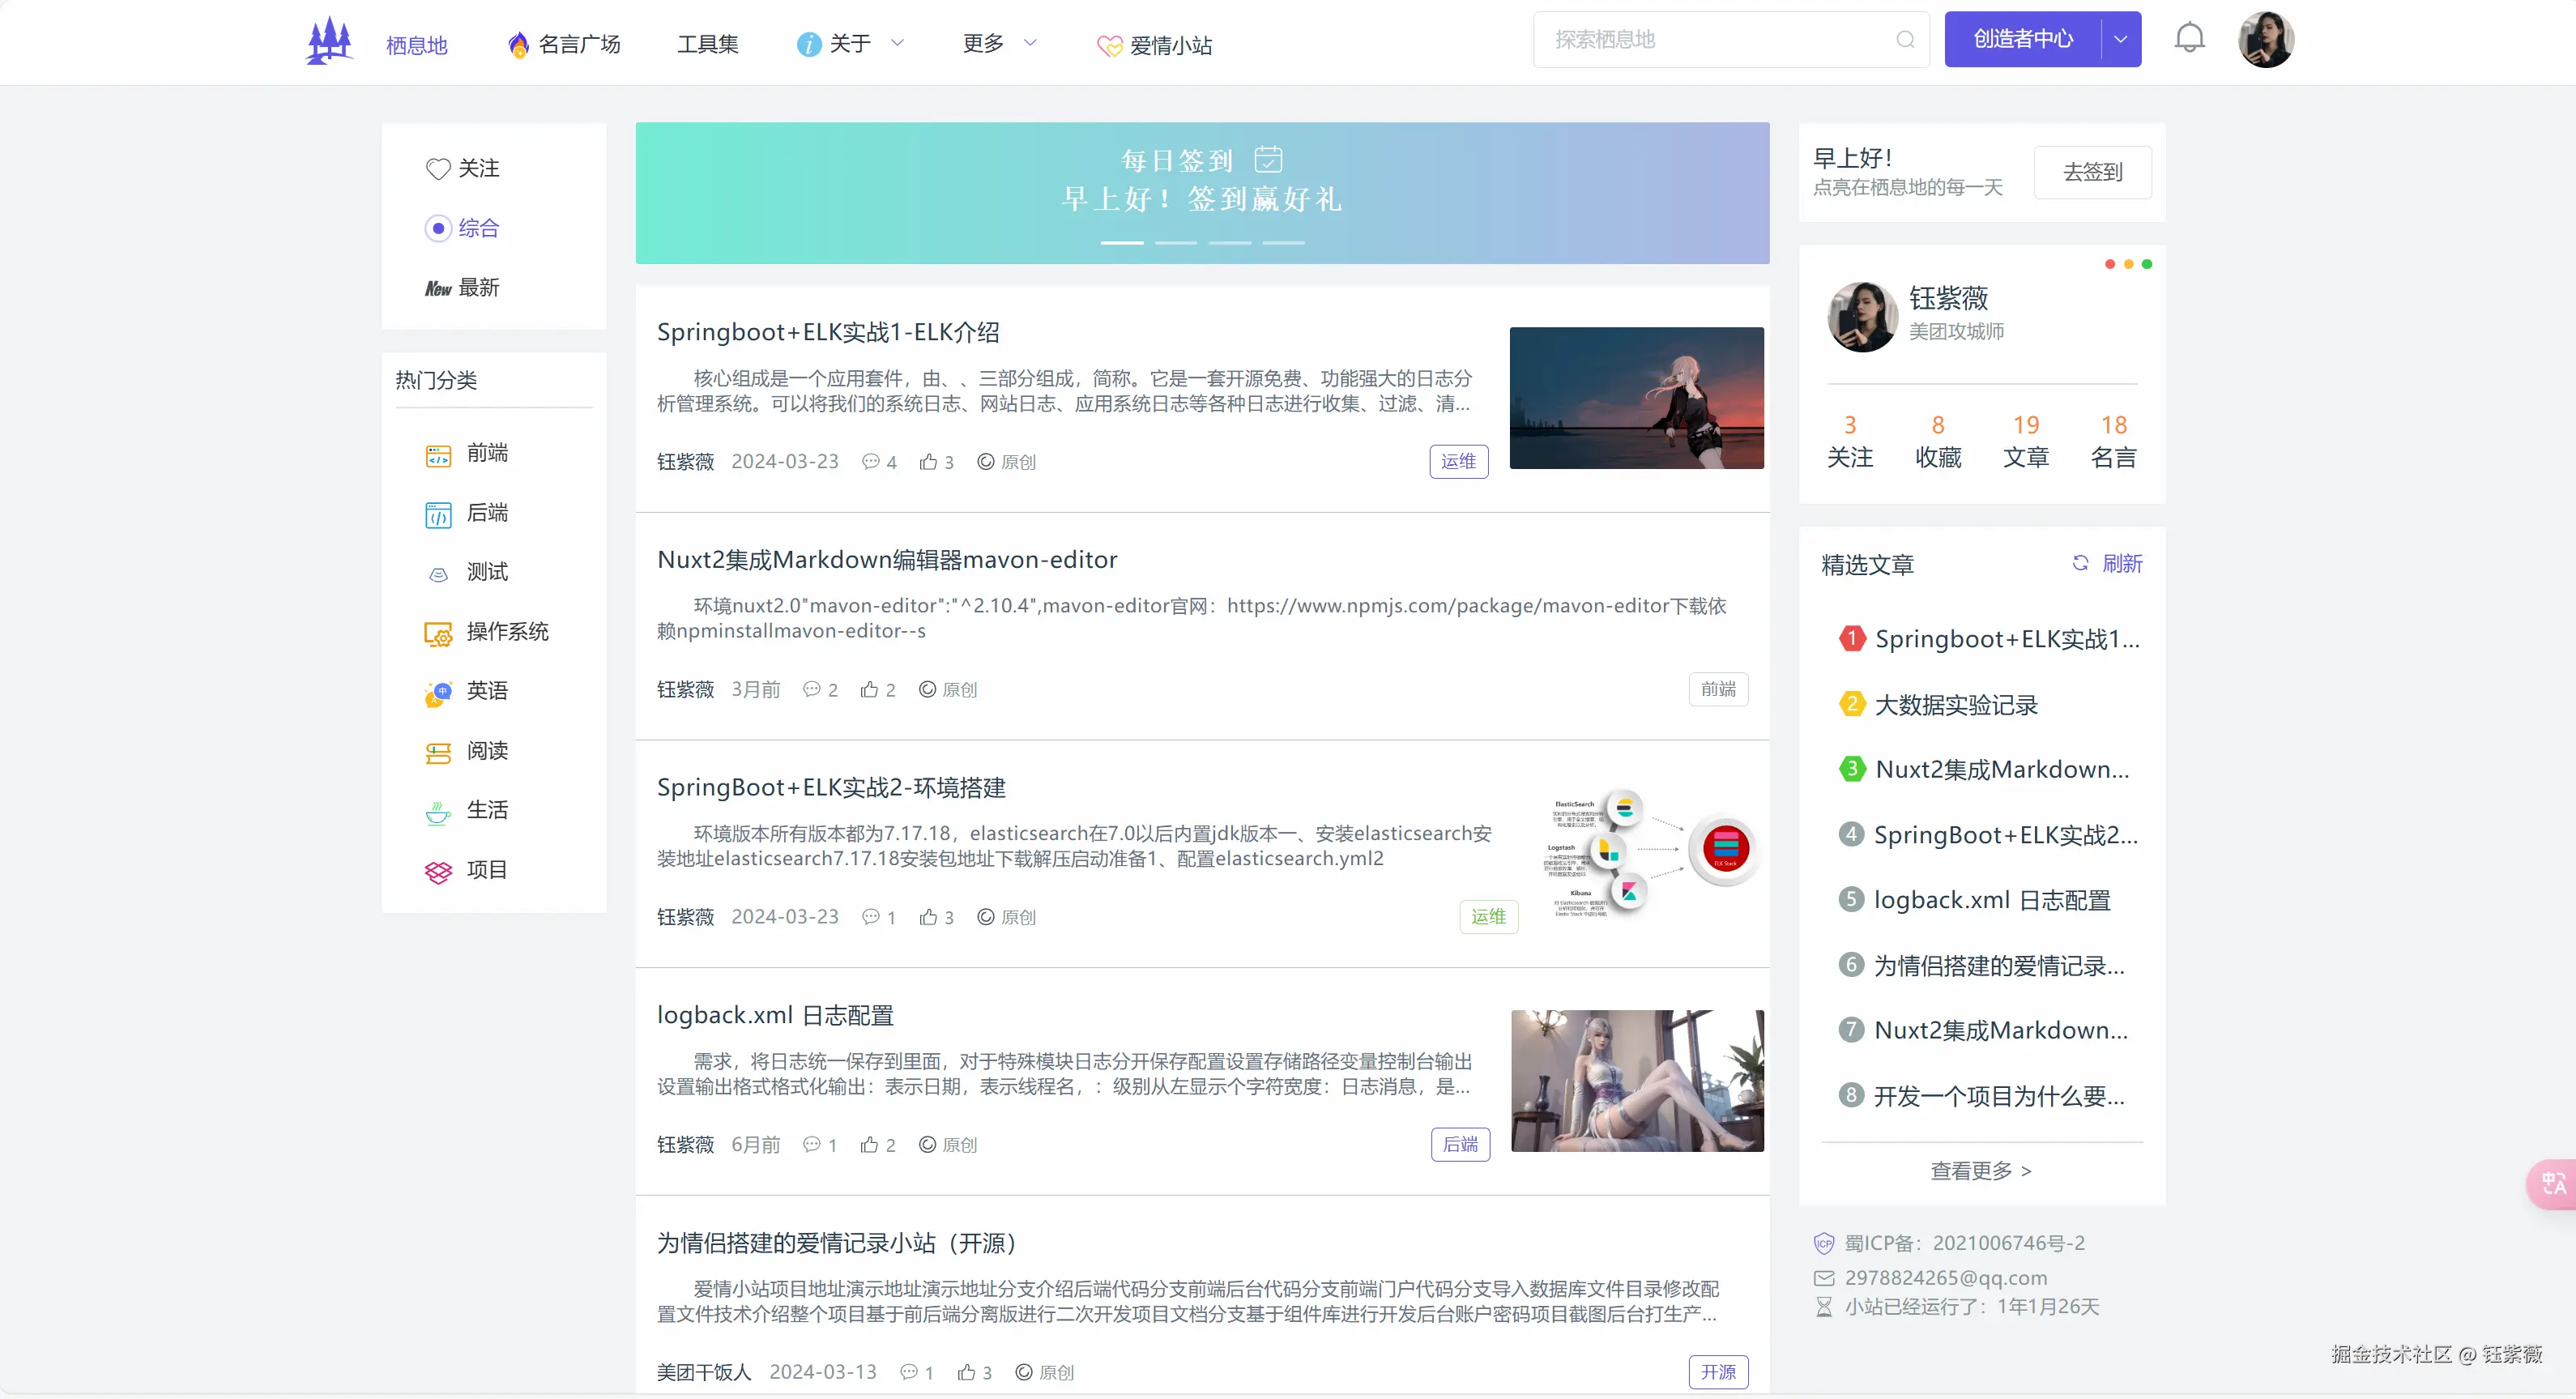Toggle like on the logback.xml article
Screen dimensions: 2576x1399
click(869, 1144)
